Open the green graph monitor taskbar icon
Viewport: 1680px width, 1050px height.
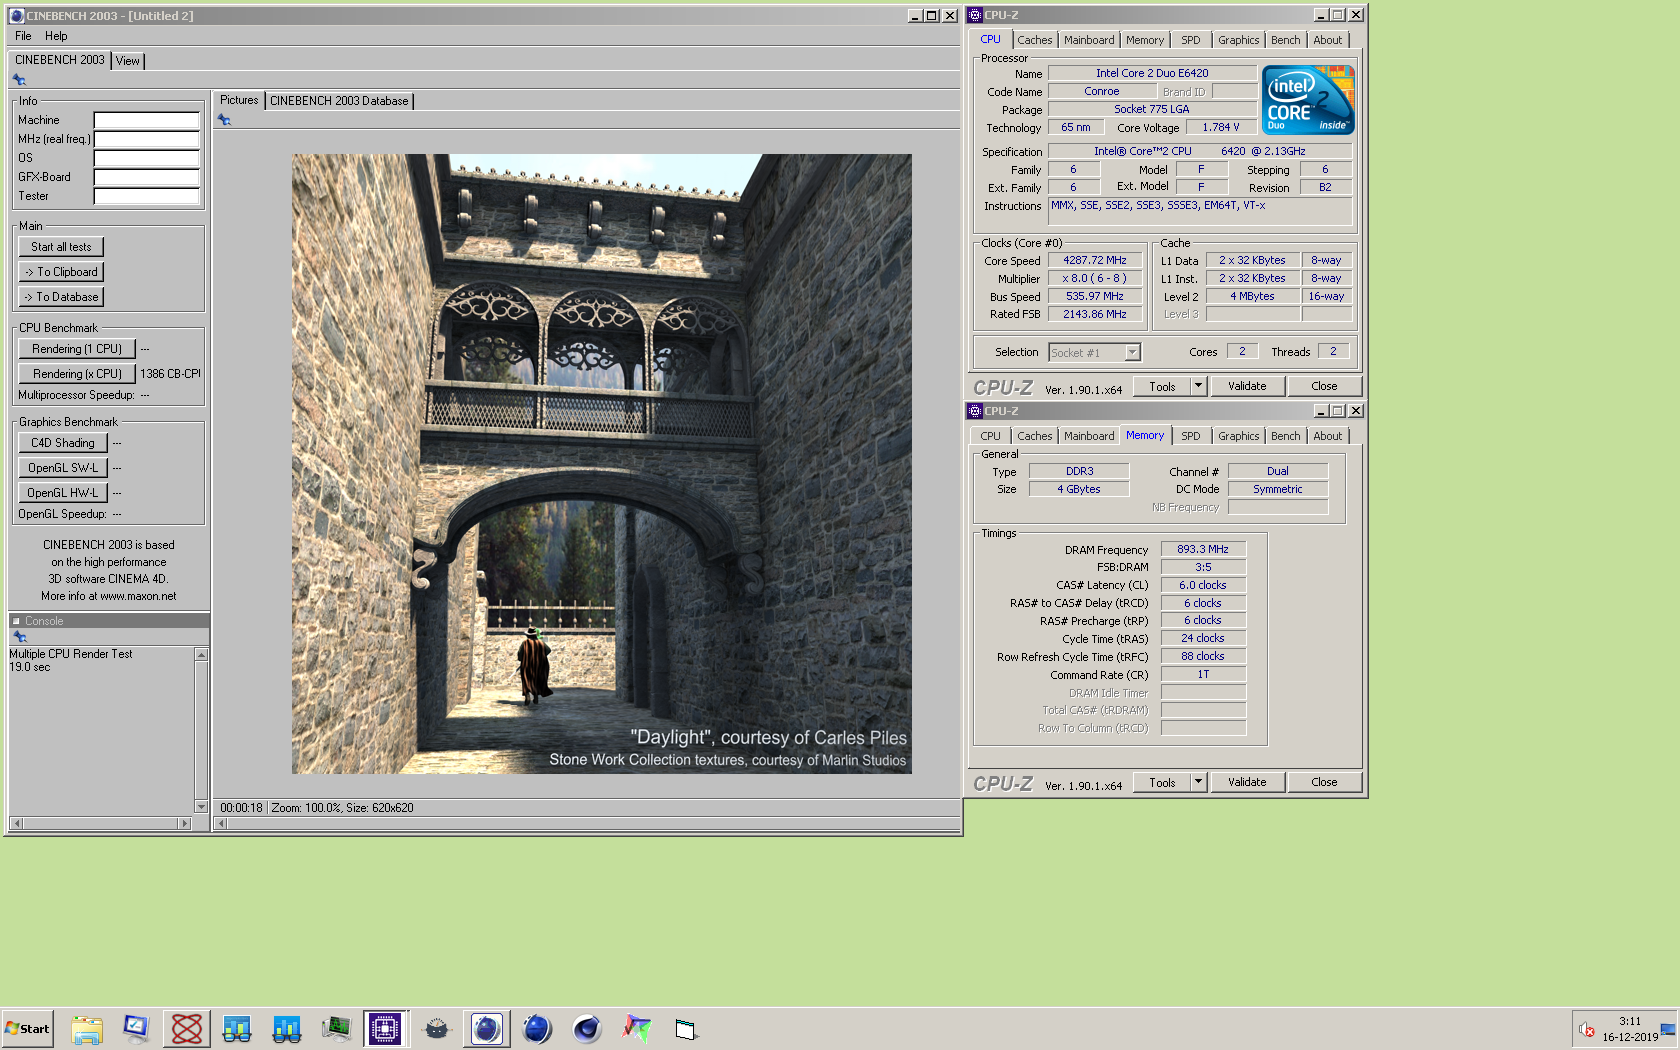click(337, 1028)
